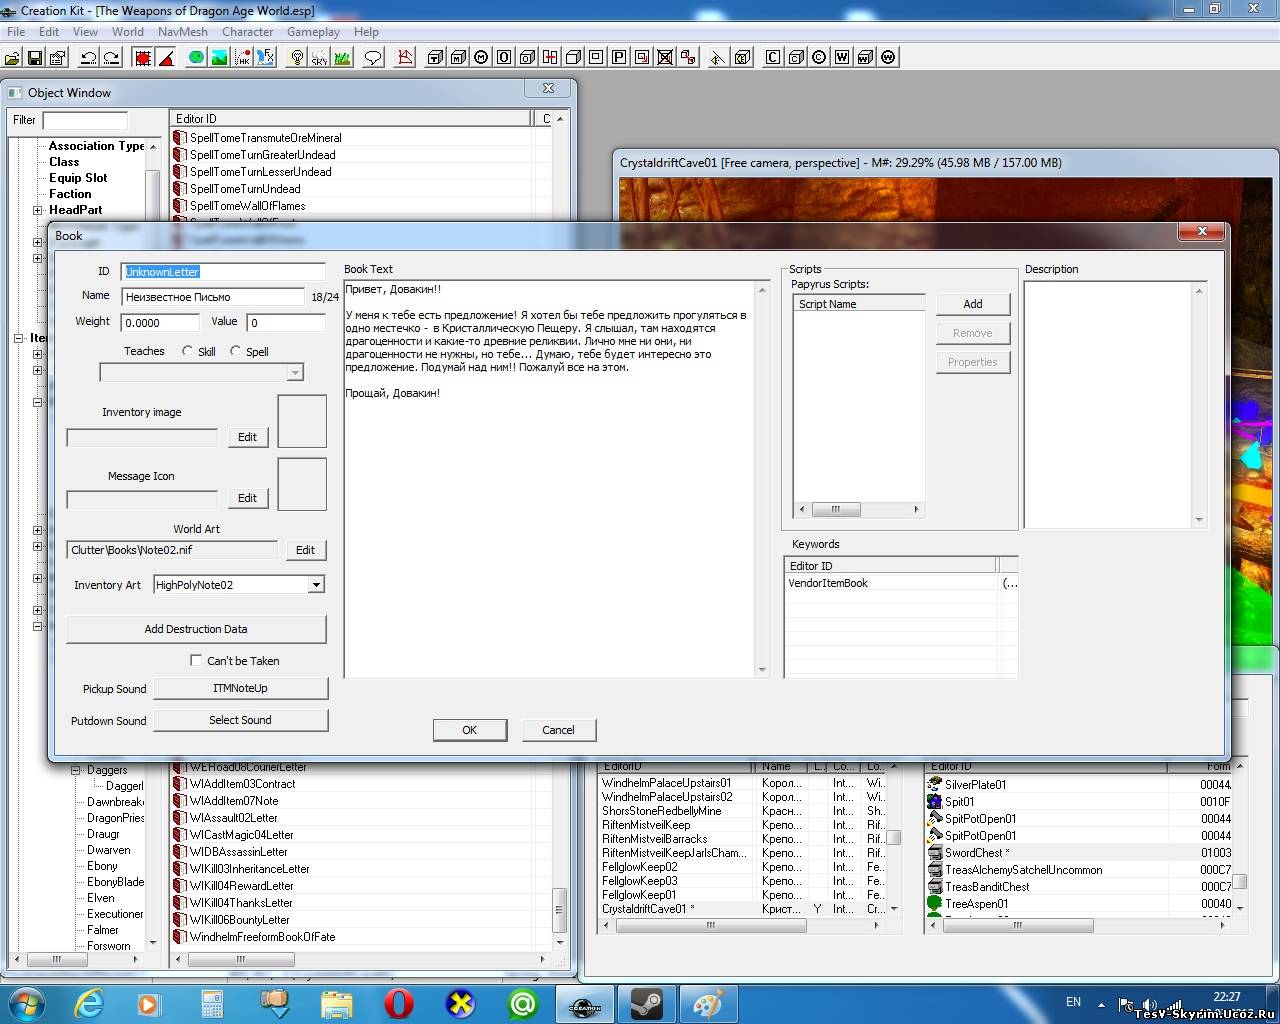The image size is (1280, 1024).
Task: Toggle the grass toolbar icon
Action: tap(342, 57)
